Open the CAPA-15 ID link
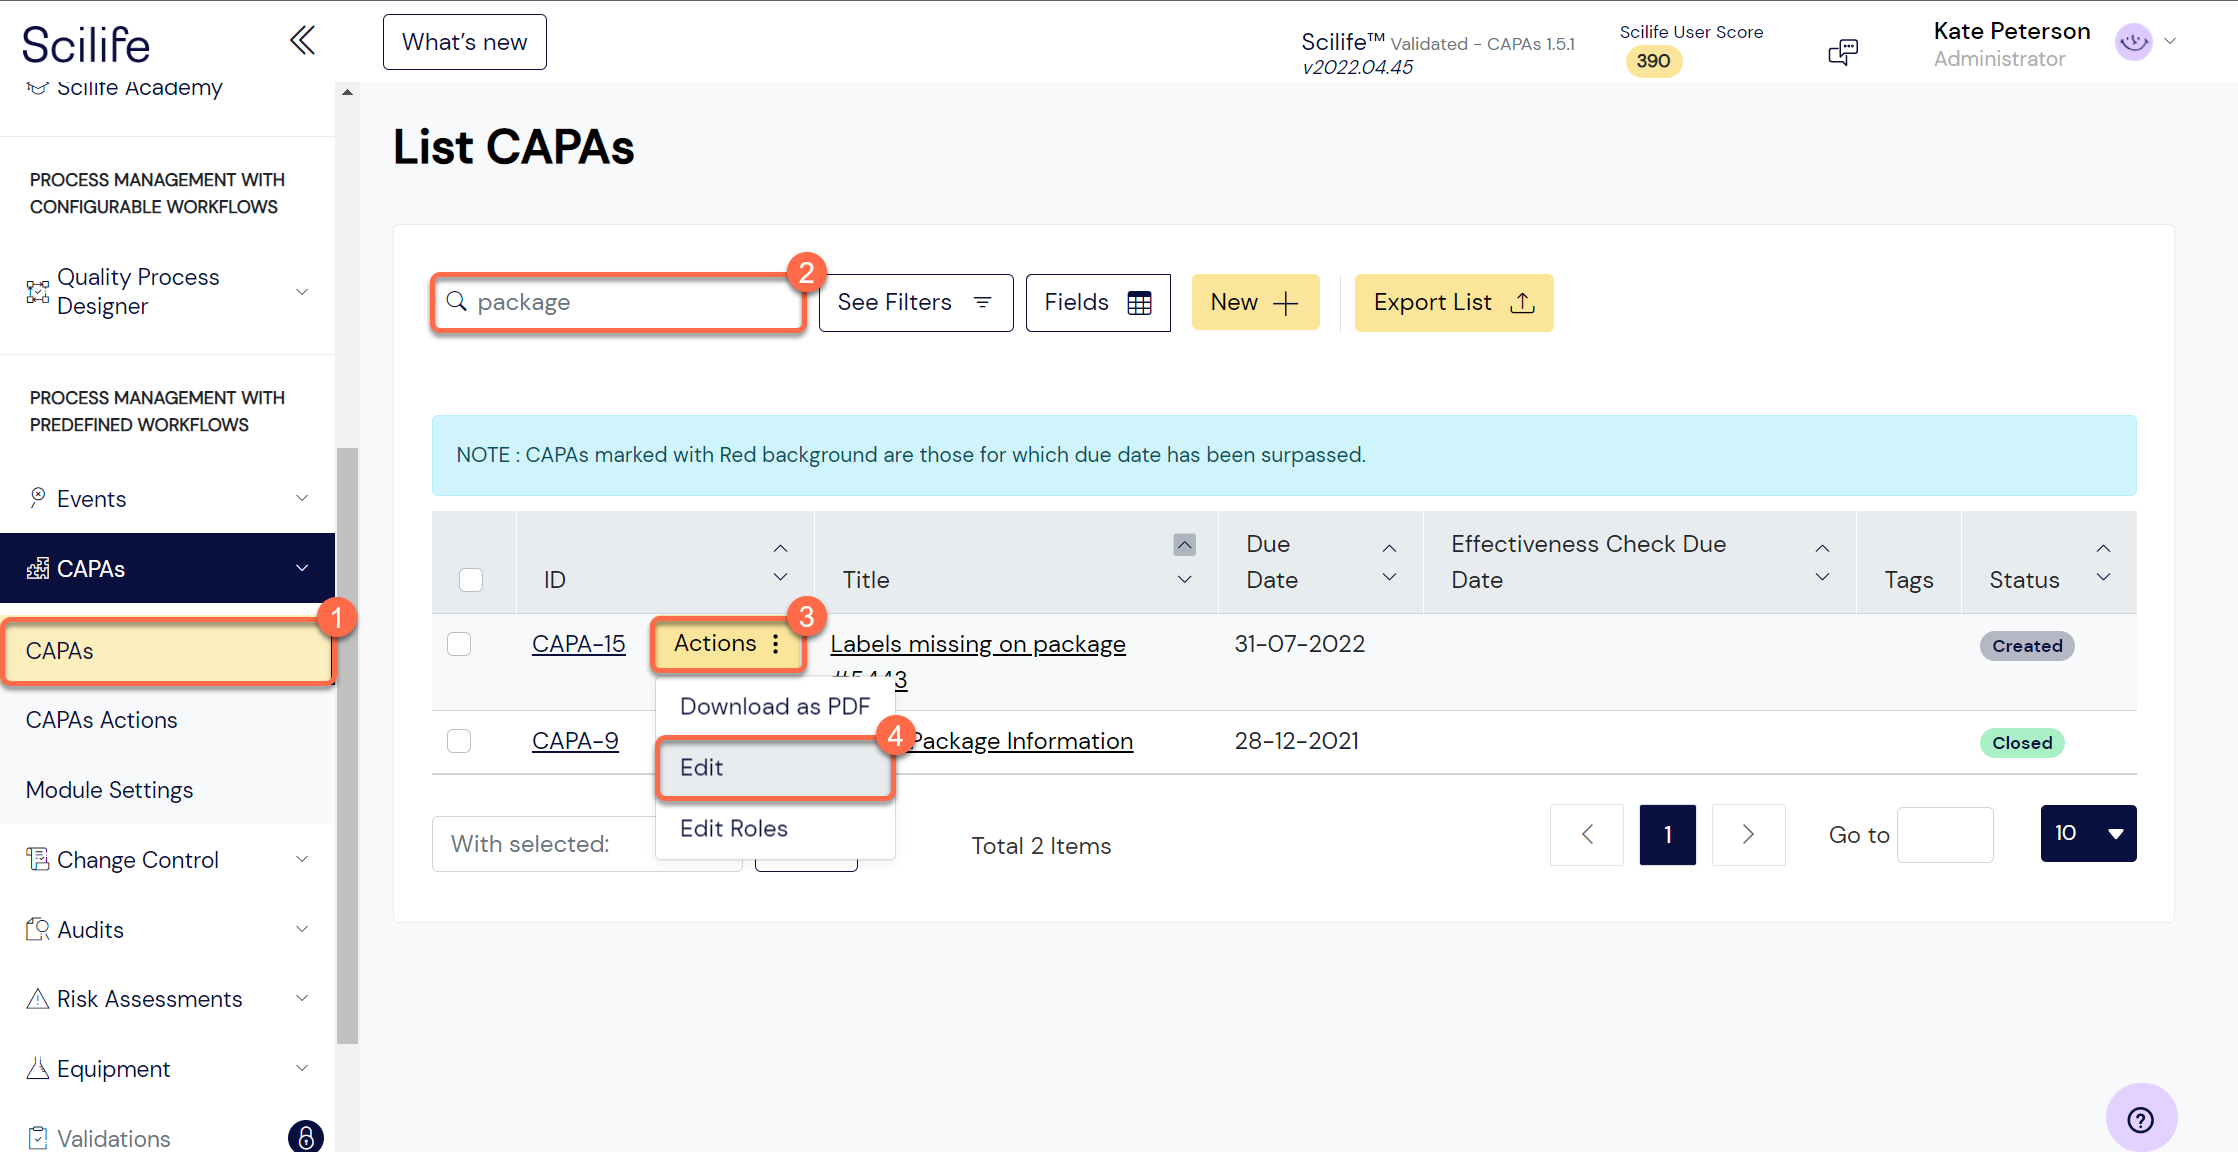 pos(578,644)
